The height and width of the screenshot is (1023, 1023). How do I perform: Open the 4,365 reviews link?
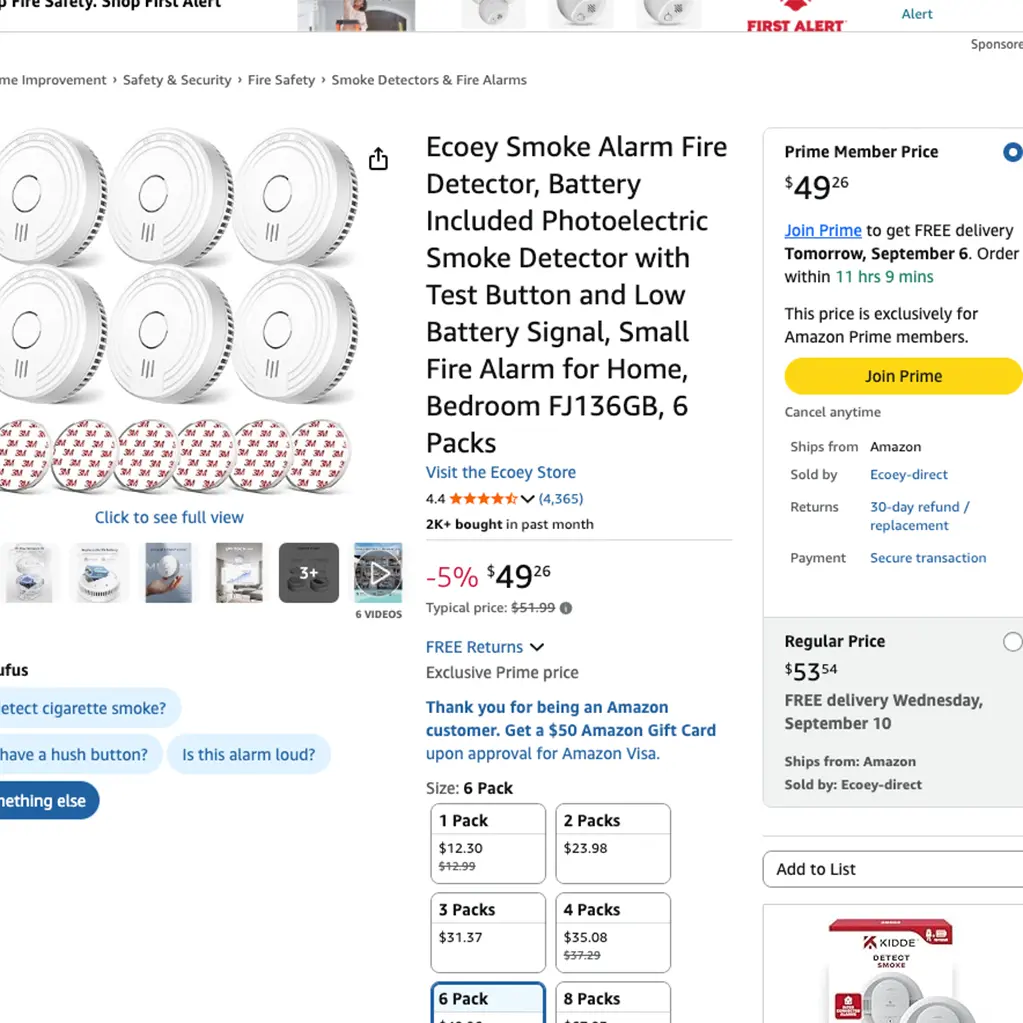point(561,499)
